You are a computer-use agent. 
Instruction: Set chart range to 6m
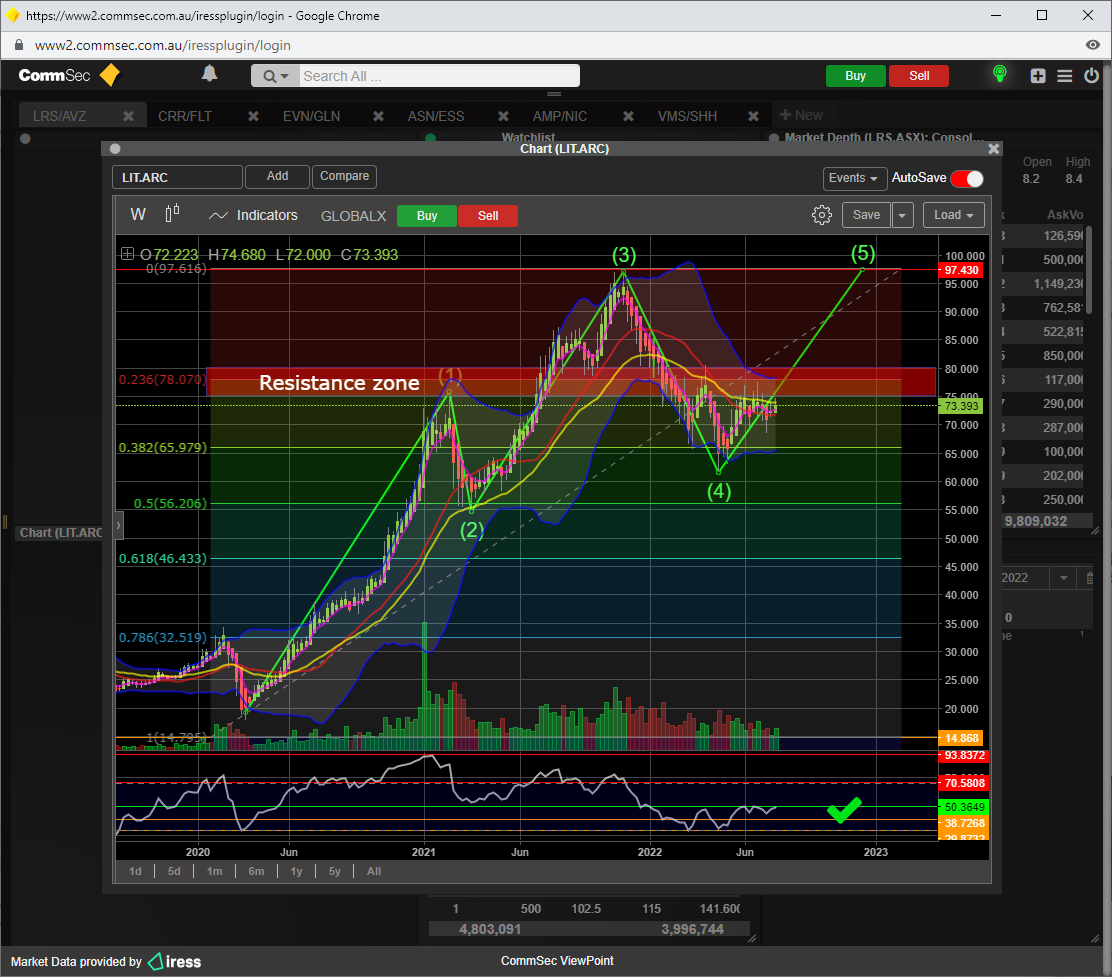click(x=256, y=871)
